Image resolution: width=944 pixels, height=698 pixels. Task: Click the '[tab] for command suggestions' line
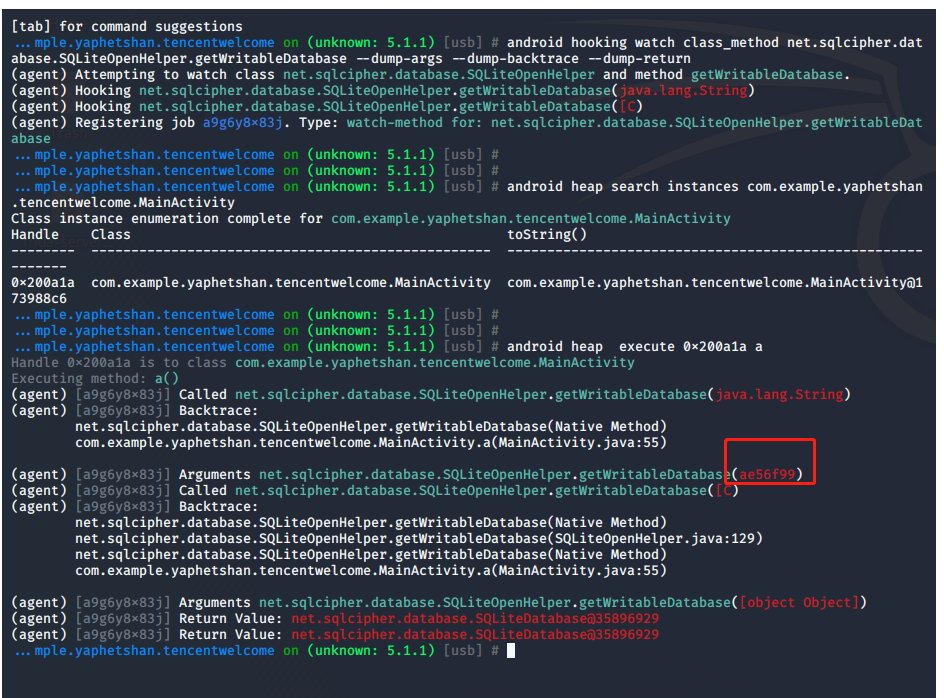pyautogui.click(x=126, y=26)
